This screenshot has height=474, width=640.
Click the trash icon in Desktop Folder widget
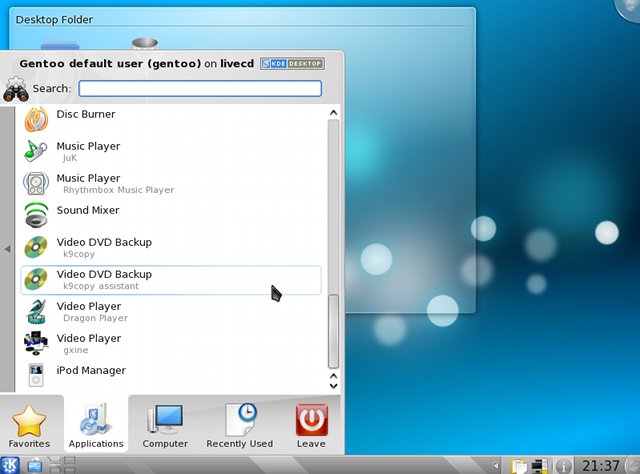tap(144, 43)
